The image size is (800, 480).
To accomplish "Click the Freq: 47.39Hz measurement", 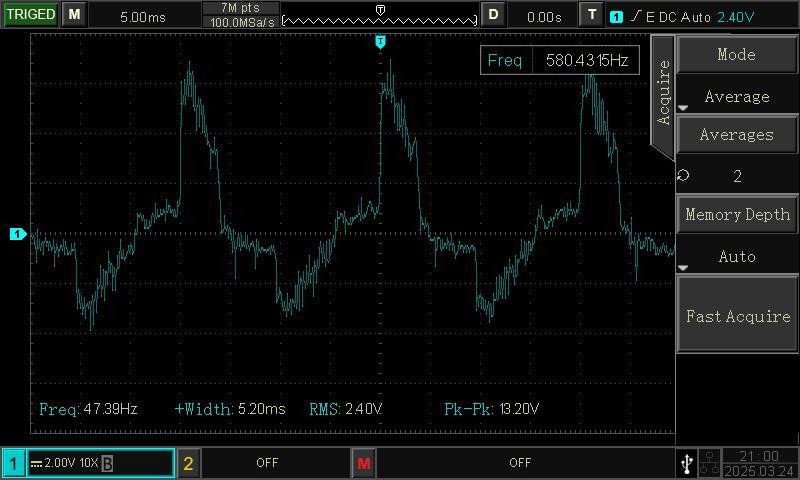I will (x=88, y=409).
